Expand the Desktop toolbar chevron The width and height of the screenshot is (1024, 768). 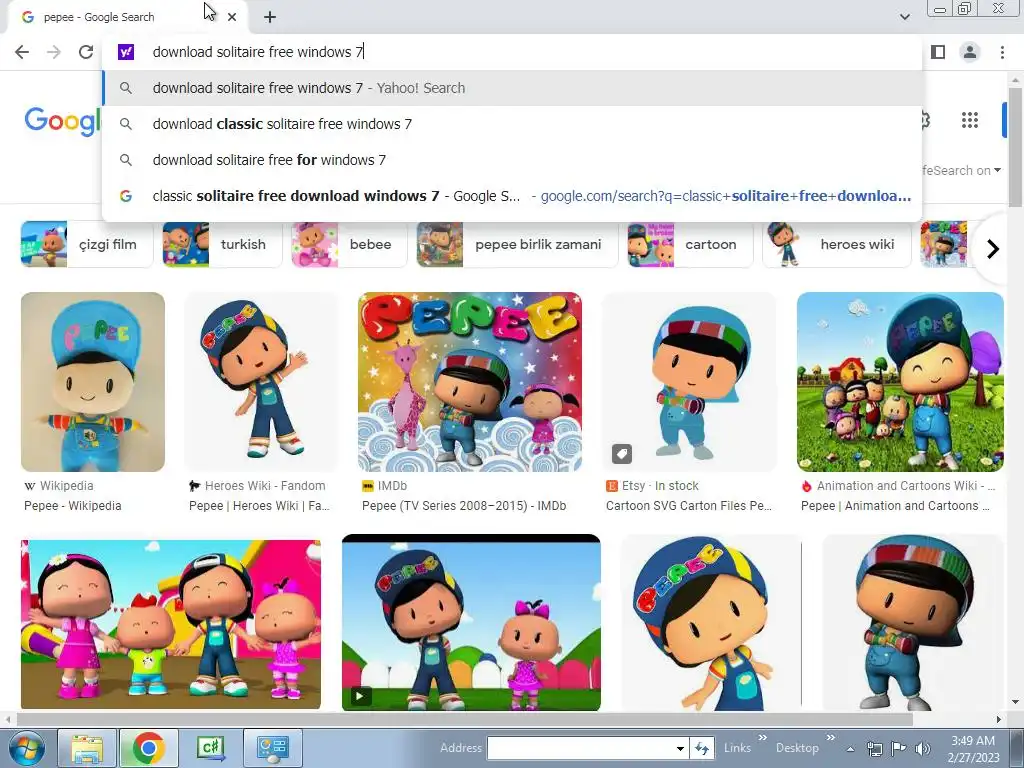(x=831, y=738)
